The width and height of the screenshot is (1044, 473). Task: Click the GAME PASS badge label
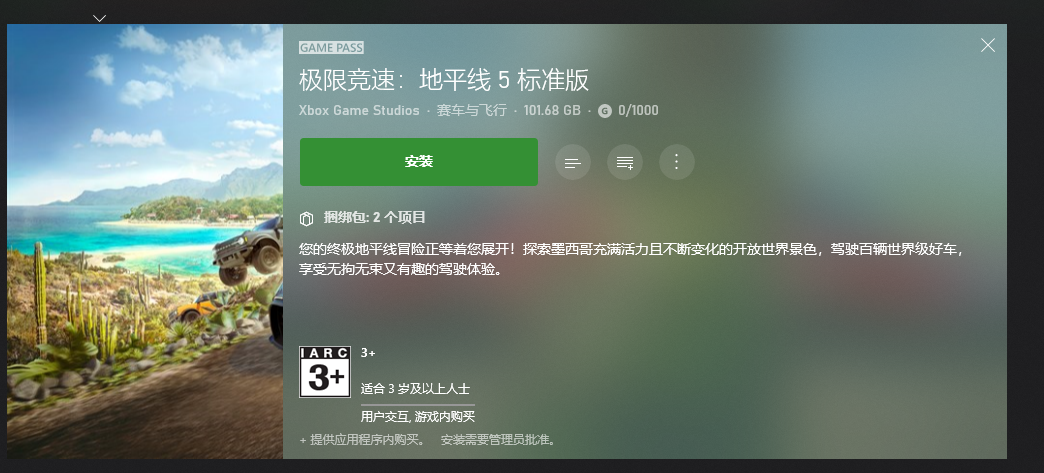[332, 47]
